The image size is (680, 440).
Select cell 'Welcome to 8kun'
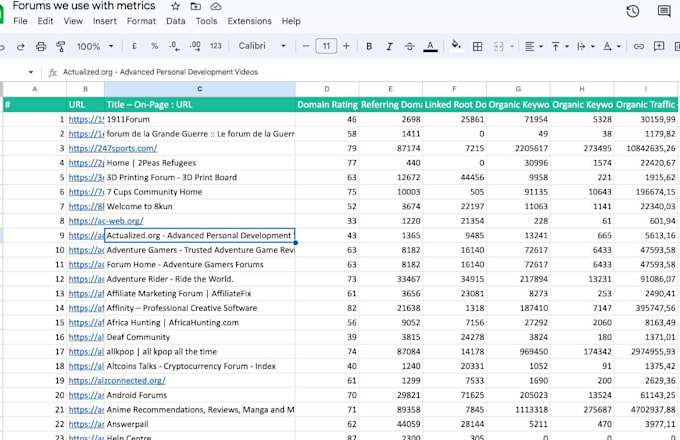pyautogui.click(x=199, y=206)
